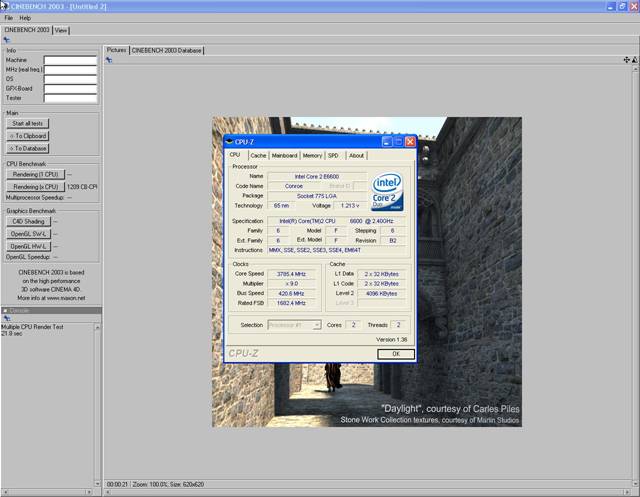This screenshot has height=497, width=640.
Task: Run the OpenGL HW-L benchmark
Action: point(29,246)
